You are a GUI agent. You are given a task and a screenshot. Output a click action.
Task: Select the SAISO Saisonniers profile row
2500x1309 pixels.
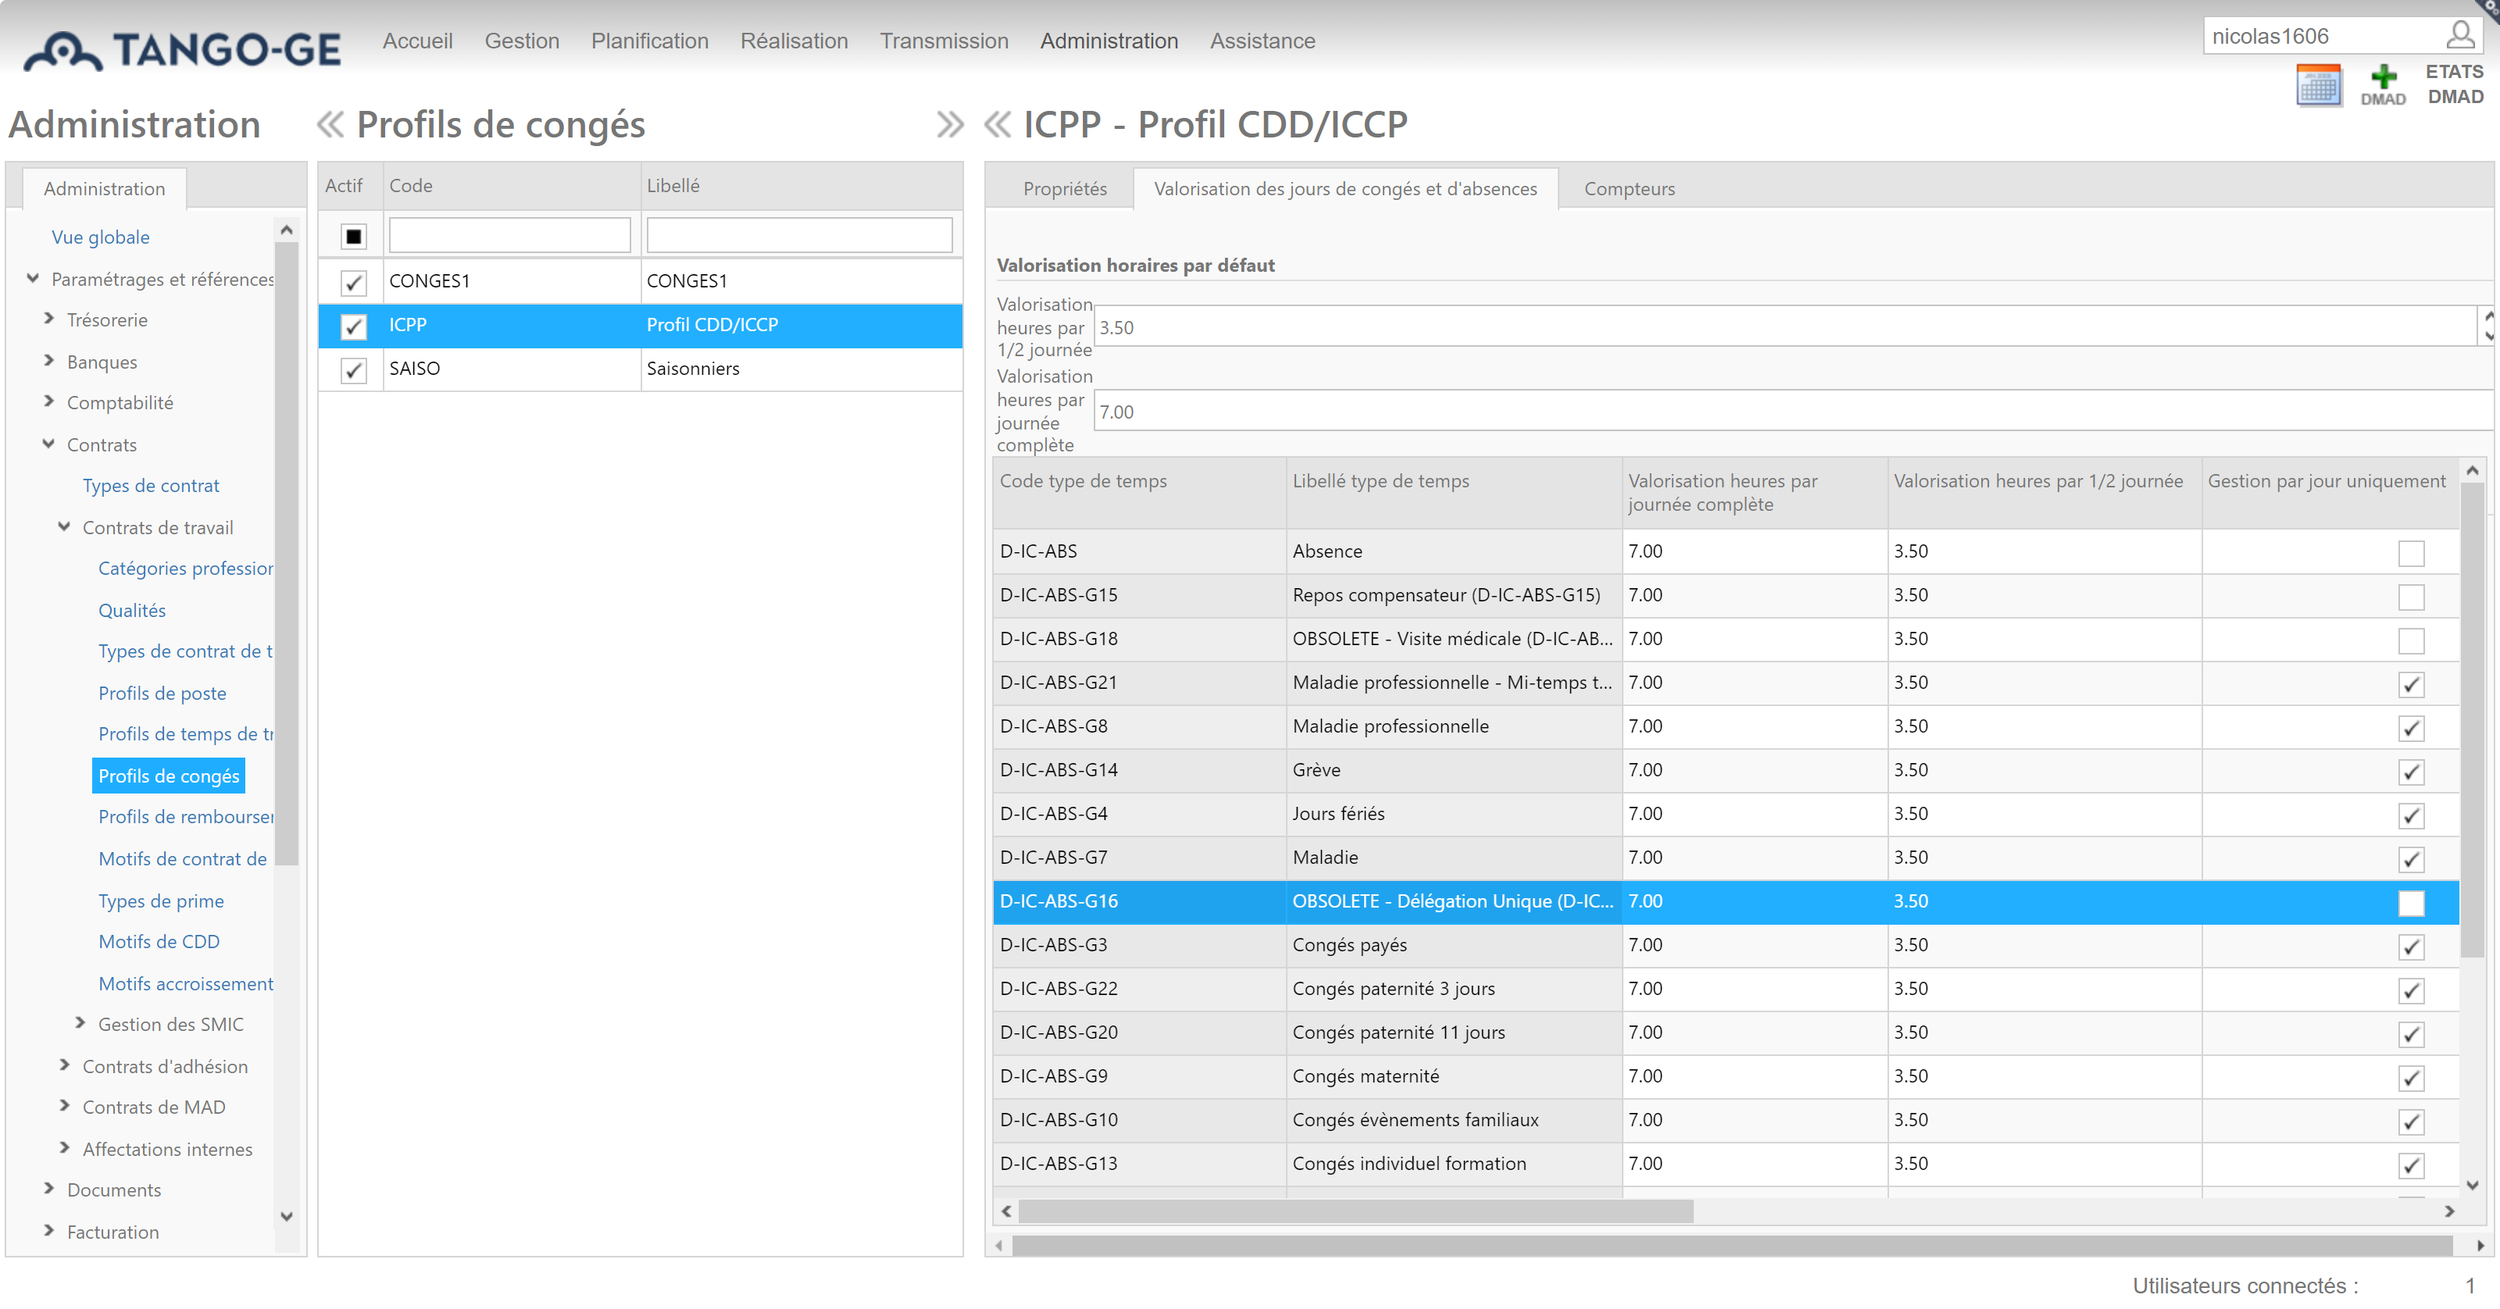[640, 369]
